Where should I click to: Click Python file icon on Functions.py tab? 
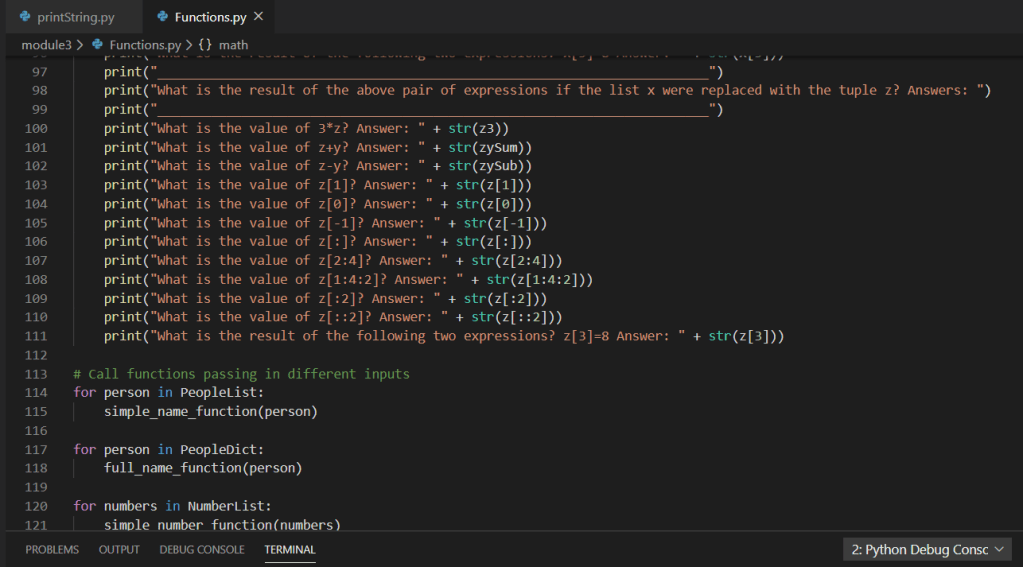tap(163, 18)
